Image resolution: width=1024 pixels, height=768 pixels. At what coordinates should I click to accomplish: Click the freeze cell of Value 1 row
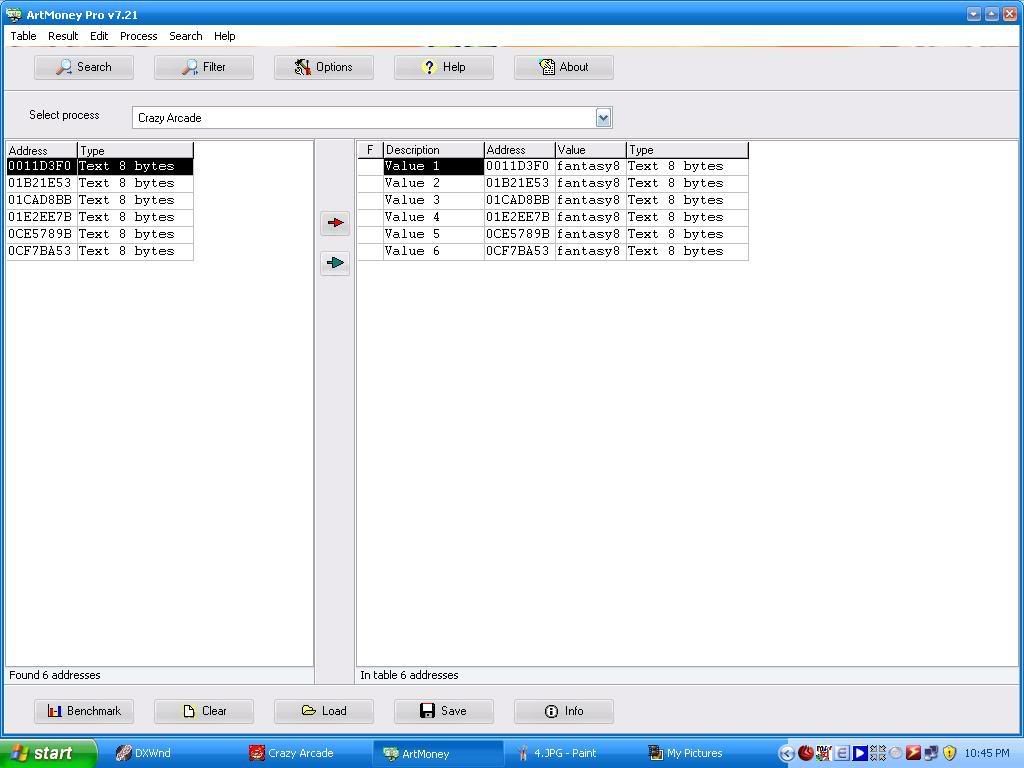(x=370, y=167)
